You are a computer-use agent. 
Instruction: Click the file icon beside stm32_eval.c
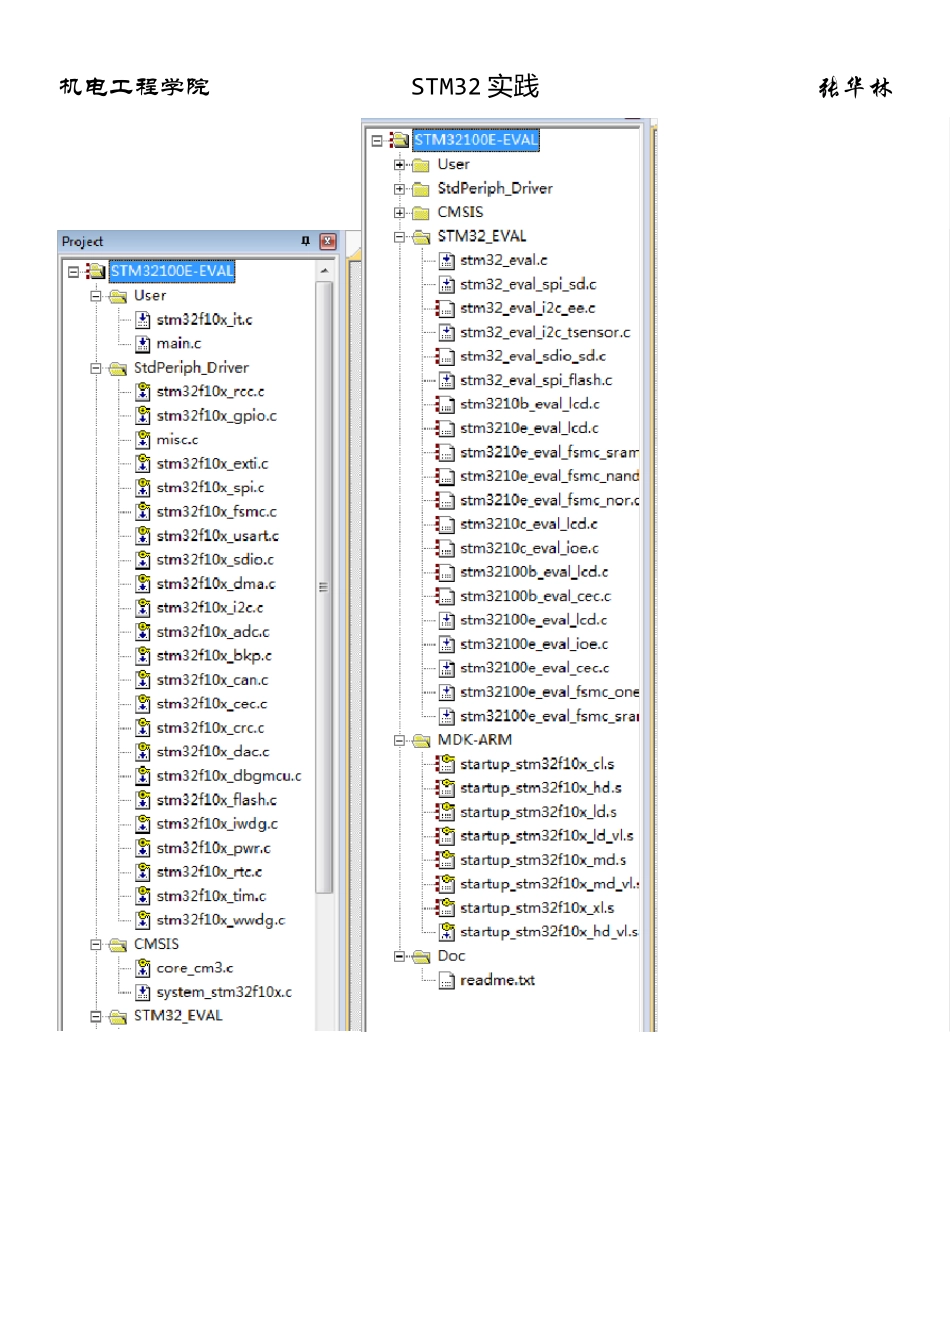point(447,260)
